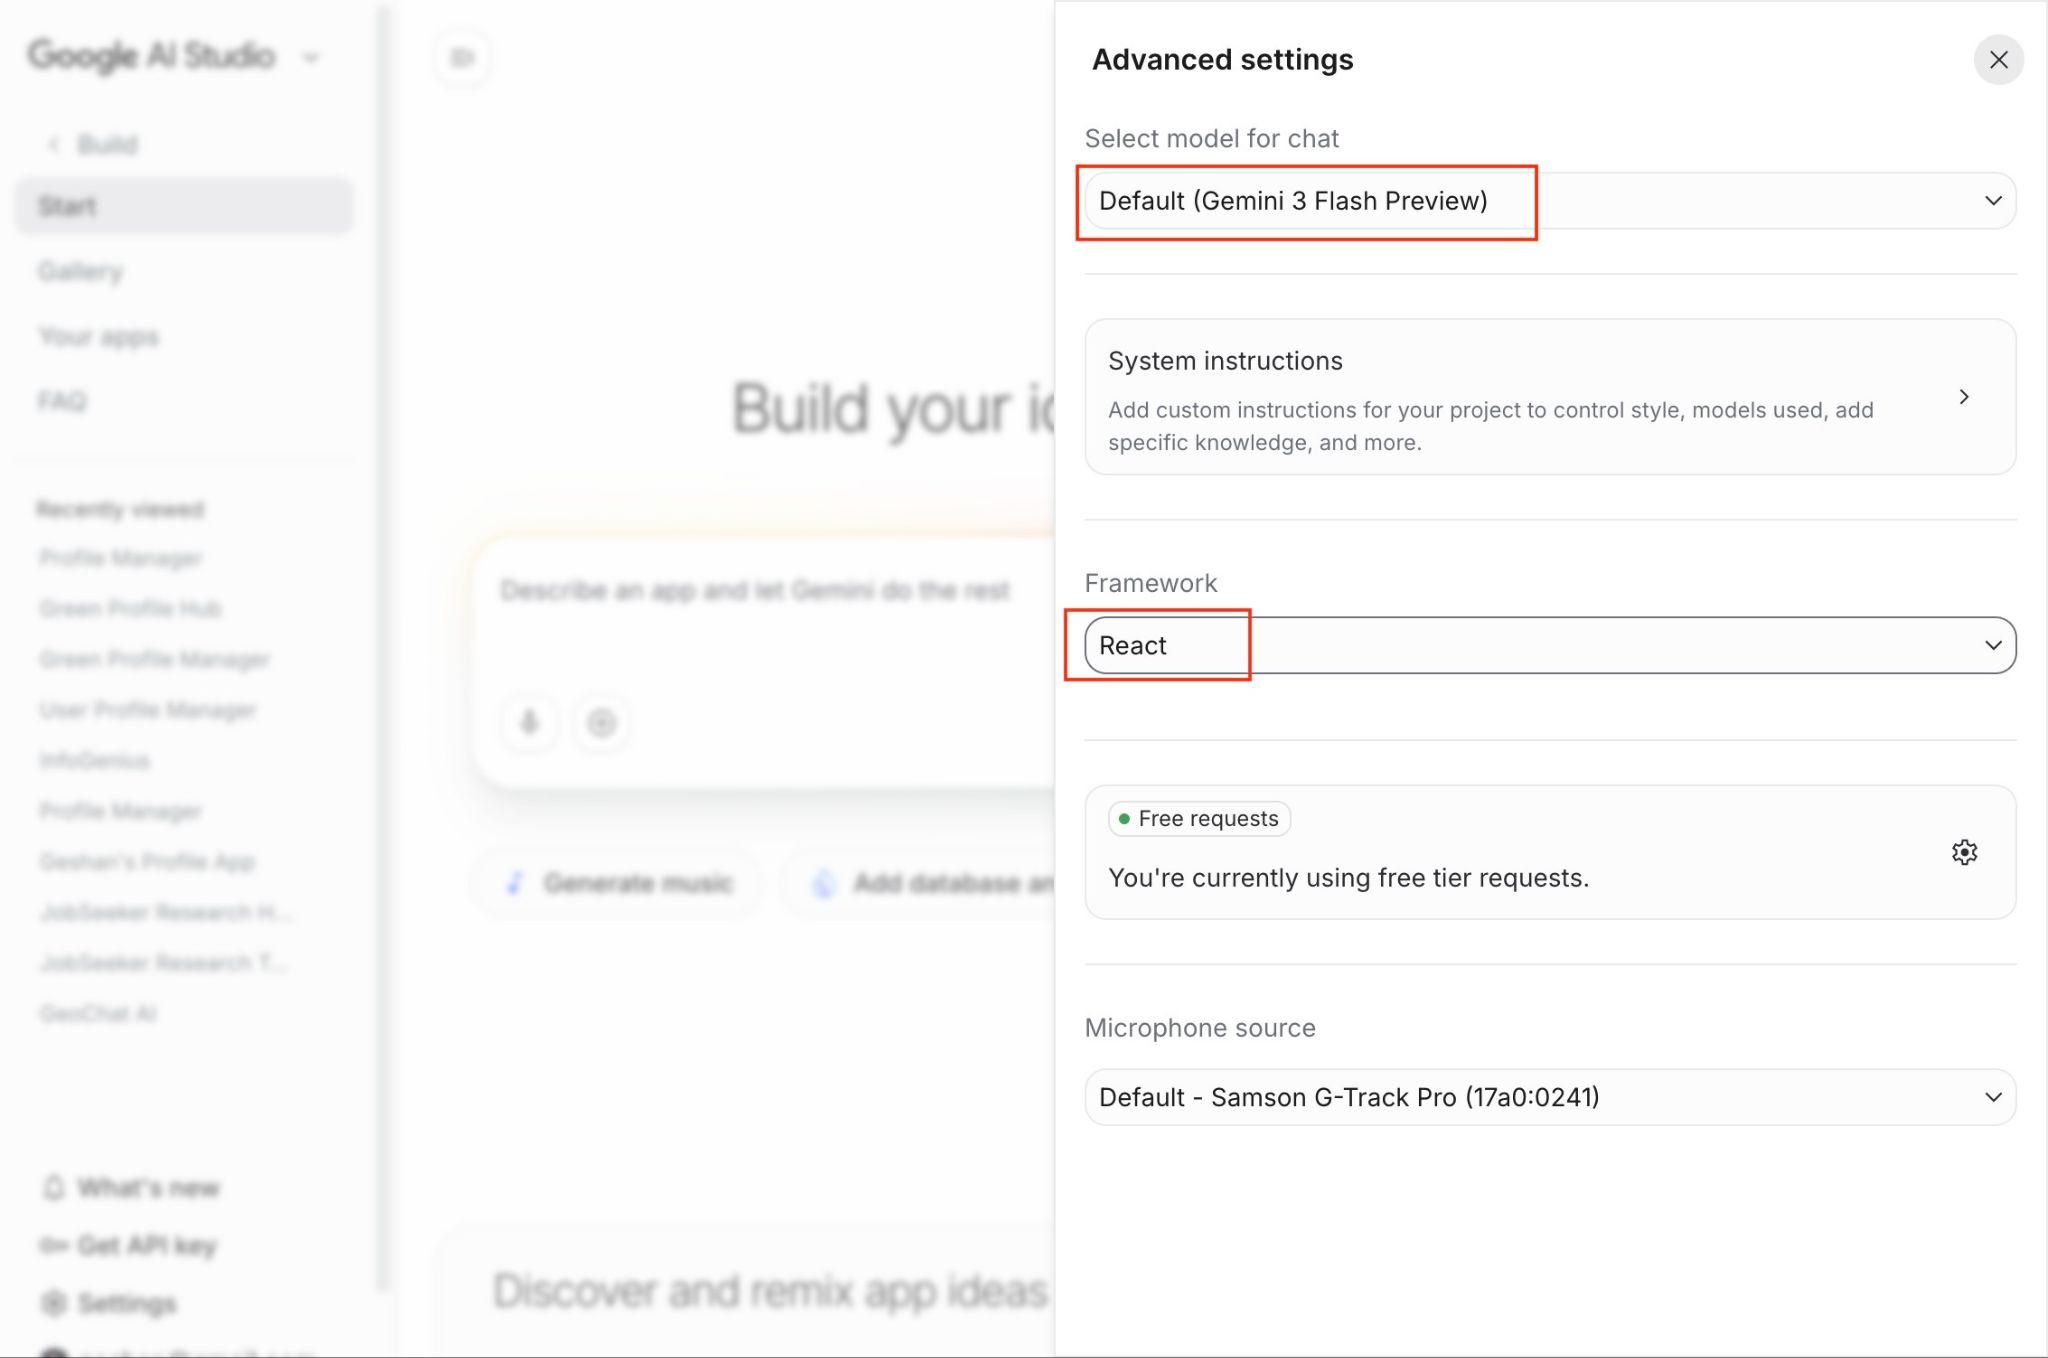This screenshot has height=1358, width=2048.
Task: Open the Microphone source dropdown
Action: tap(1549, 1097)
